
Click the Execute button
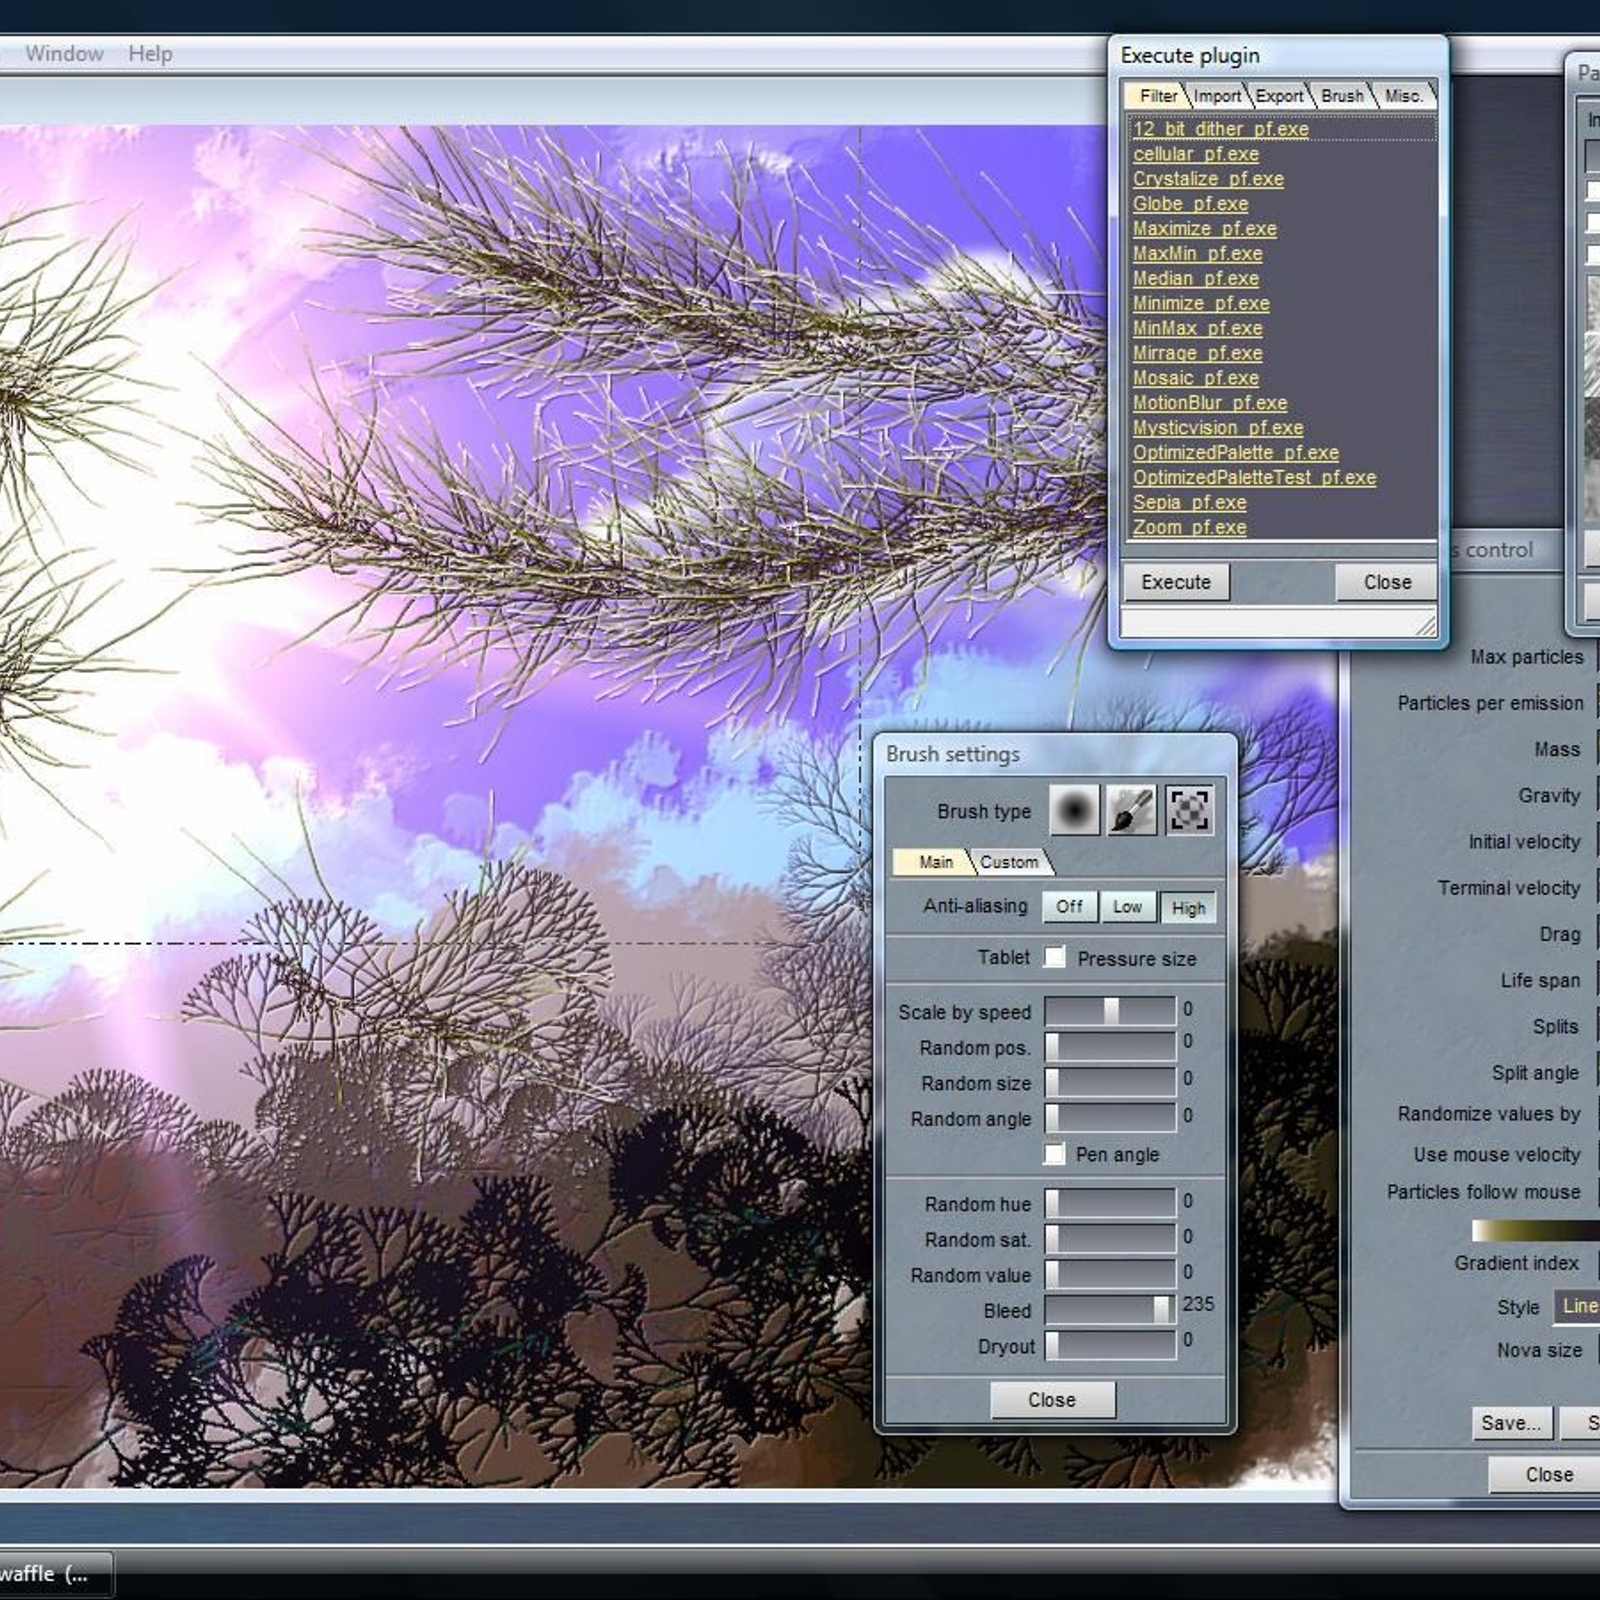click(x=1176, y=582)
